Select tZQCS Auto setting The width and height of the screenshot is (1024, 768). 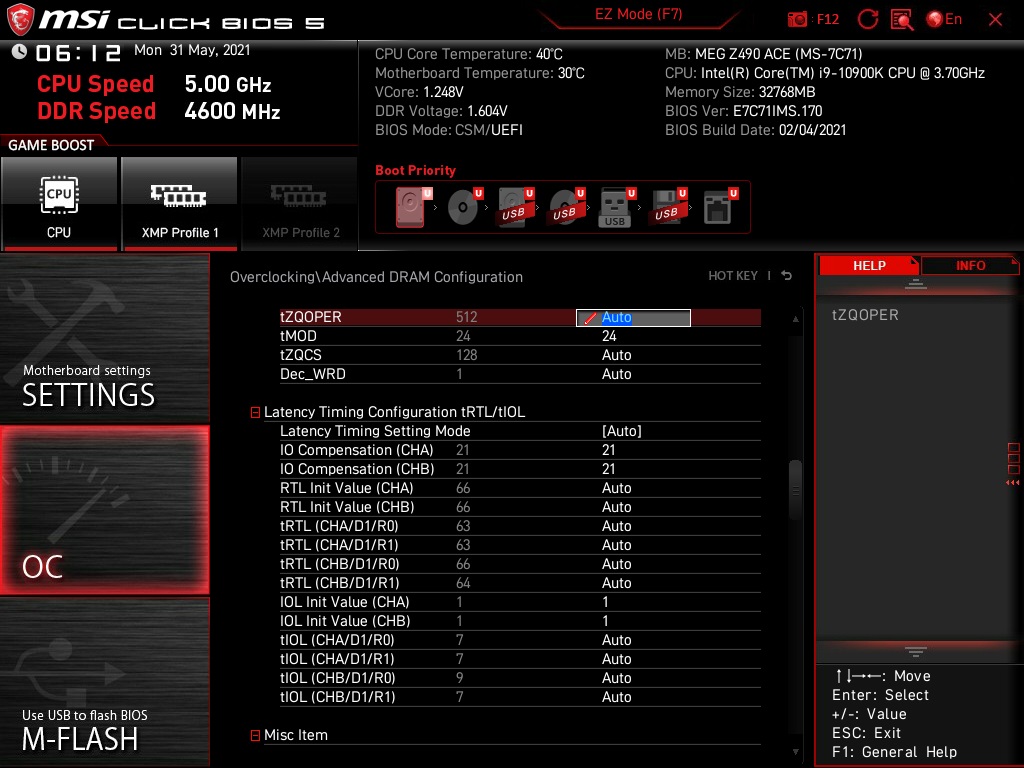616,355
